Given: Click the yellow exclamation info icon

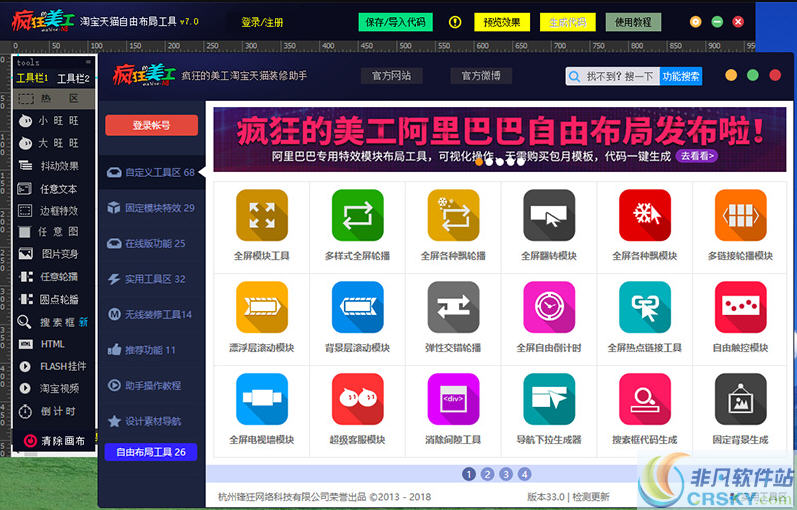Looking at the screenshot, I should coord(455,22).
